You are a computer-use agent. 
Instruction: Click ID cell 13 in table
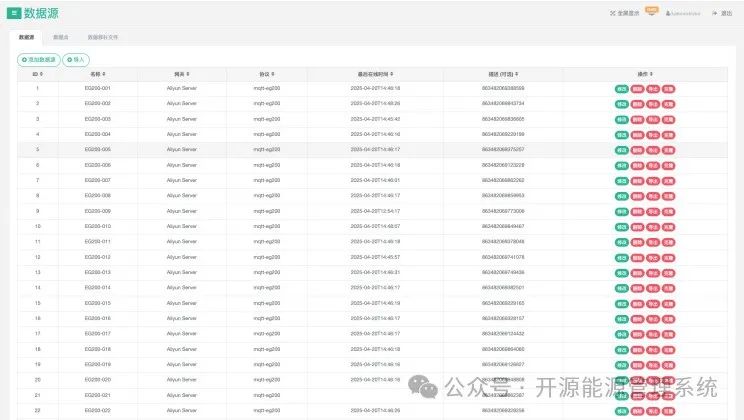click(37, 272)
